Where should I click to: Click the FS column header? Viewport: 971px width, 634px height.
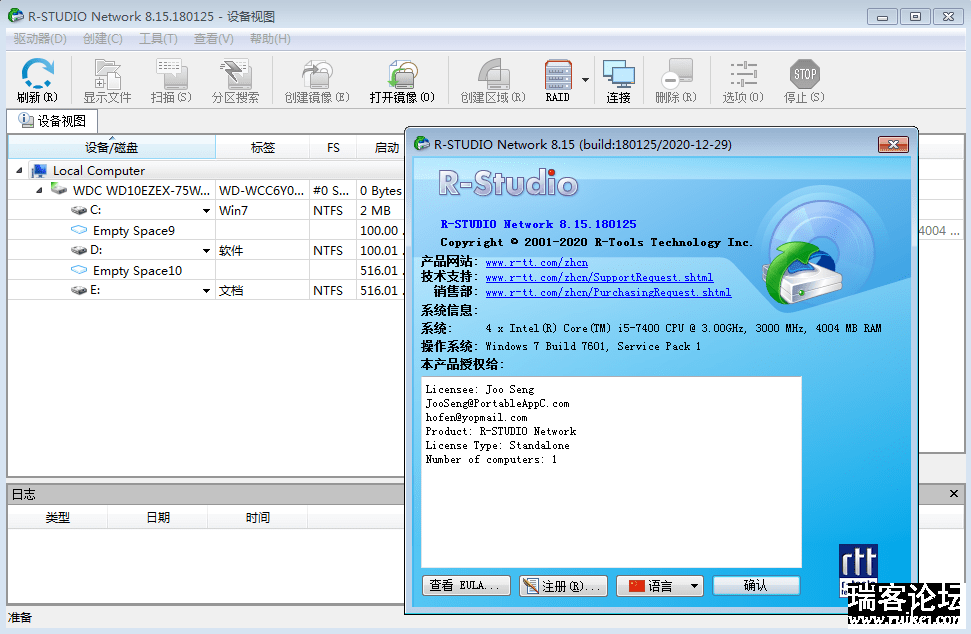(333, 147)
